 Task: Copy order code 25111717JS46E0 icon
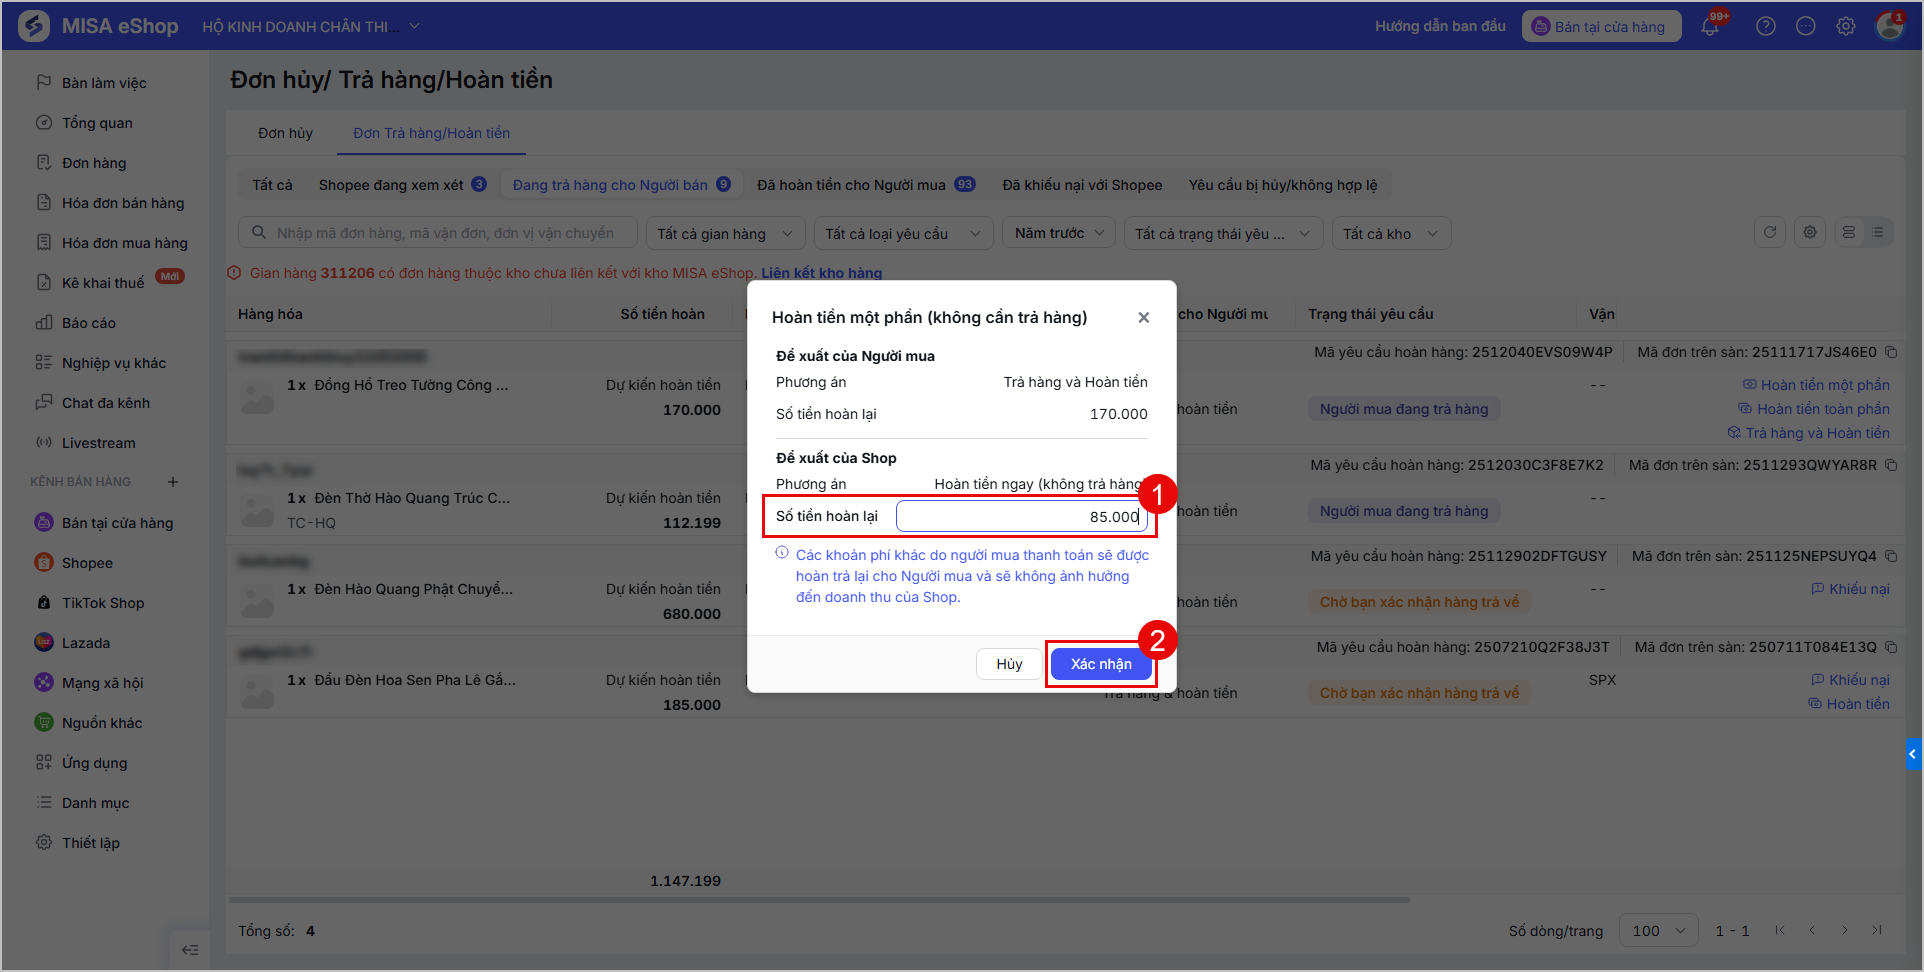point(1891,352)
